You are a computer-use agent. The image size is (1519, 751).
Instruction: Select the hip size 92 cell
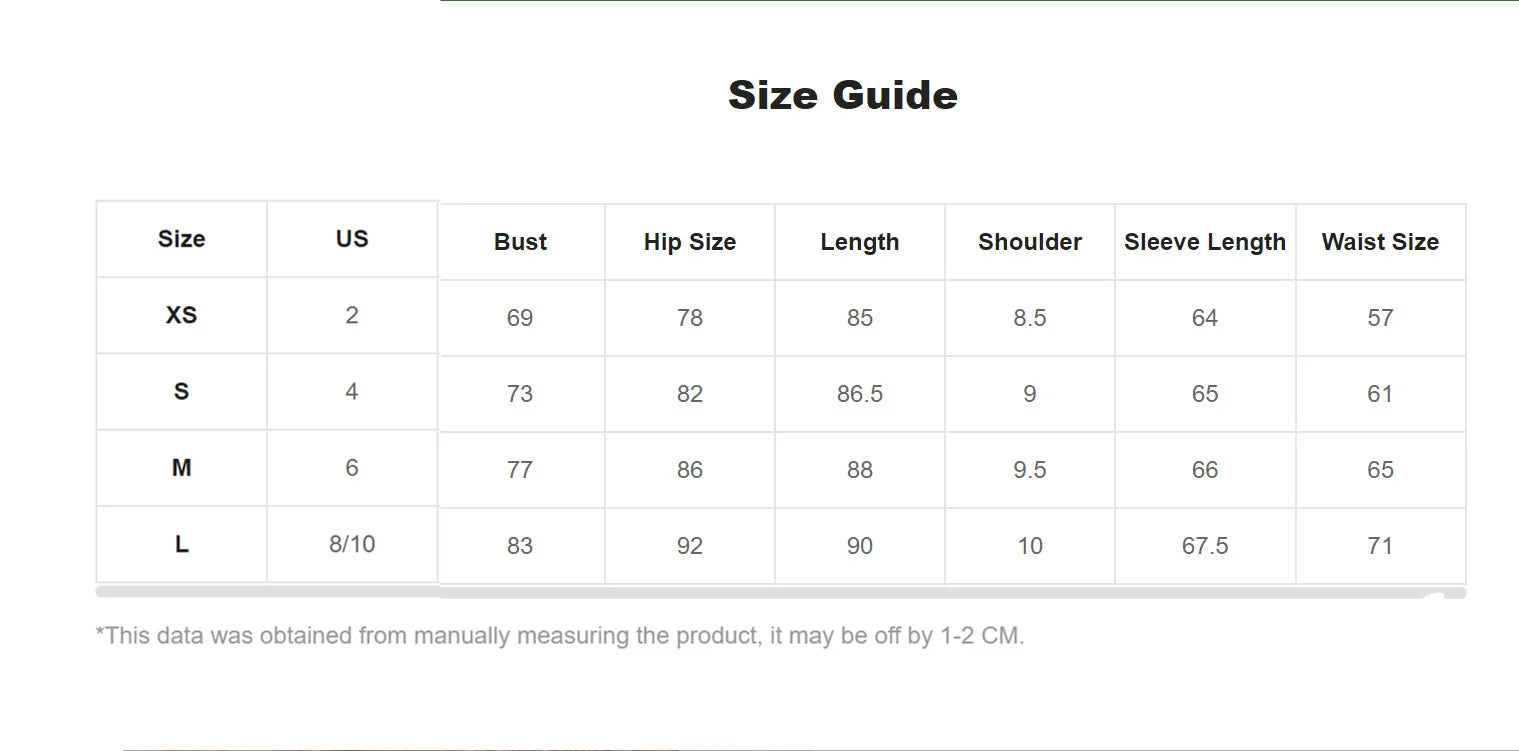click(690, 546)
